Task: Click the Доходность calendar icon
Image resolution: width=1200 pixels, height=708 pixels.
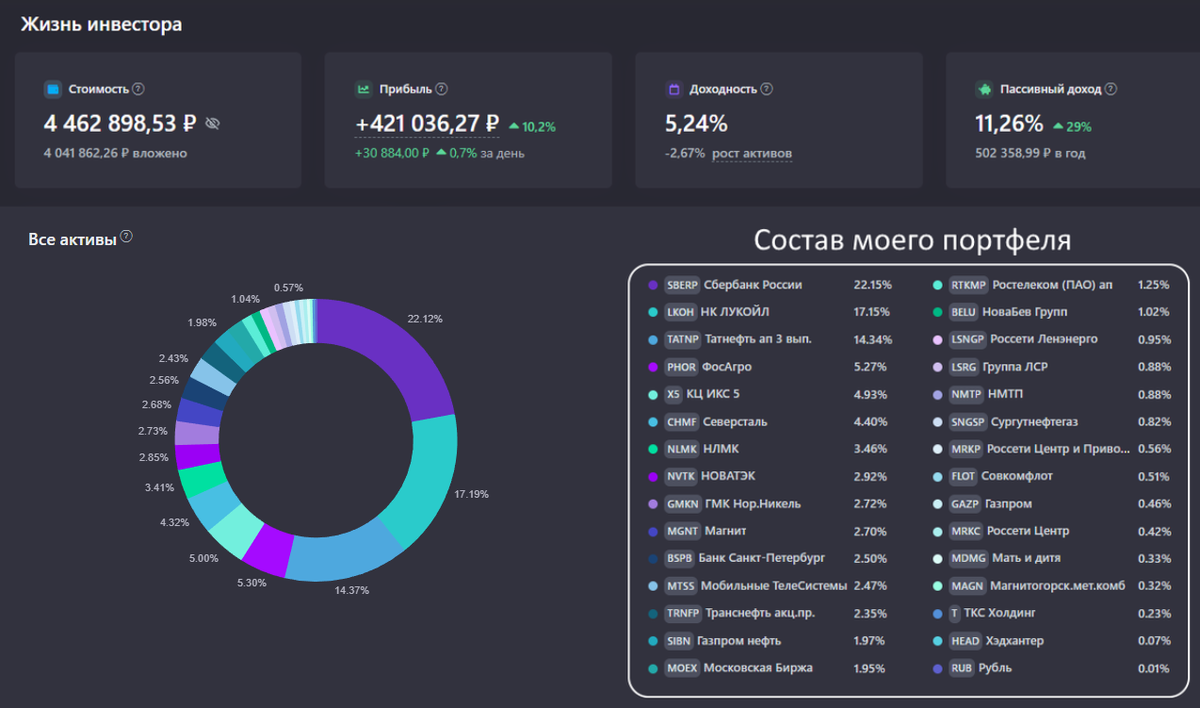Action: [674, 89]
